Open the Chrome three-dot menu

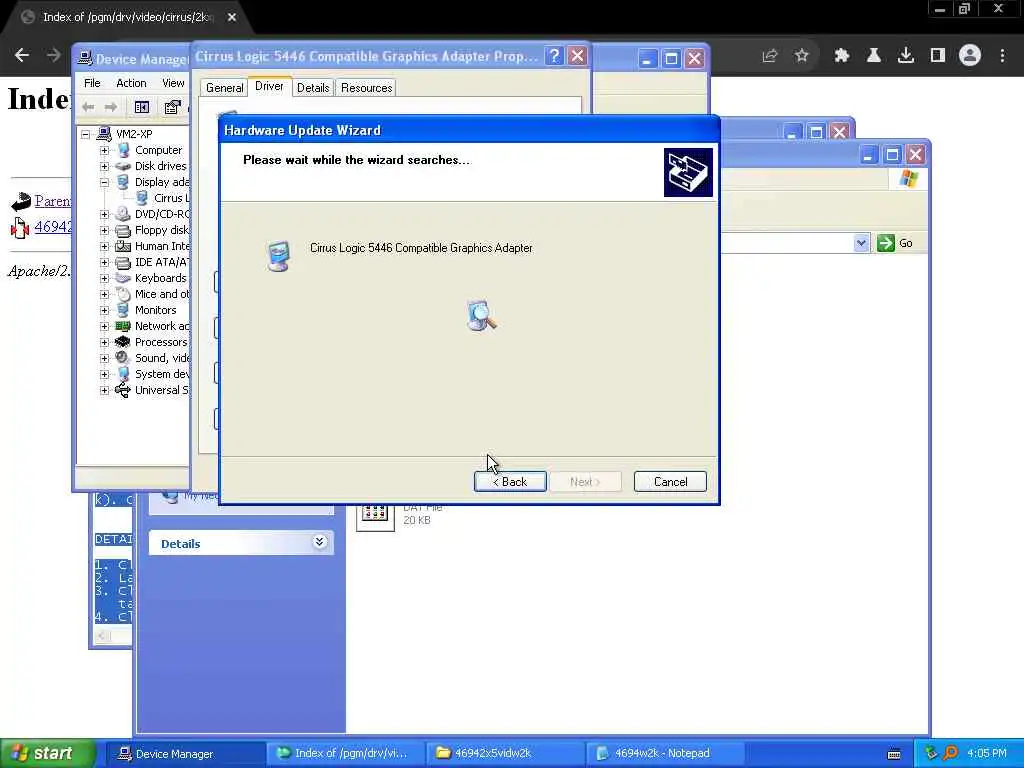click(1002, 56)
